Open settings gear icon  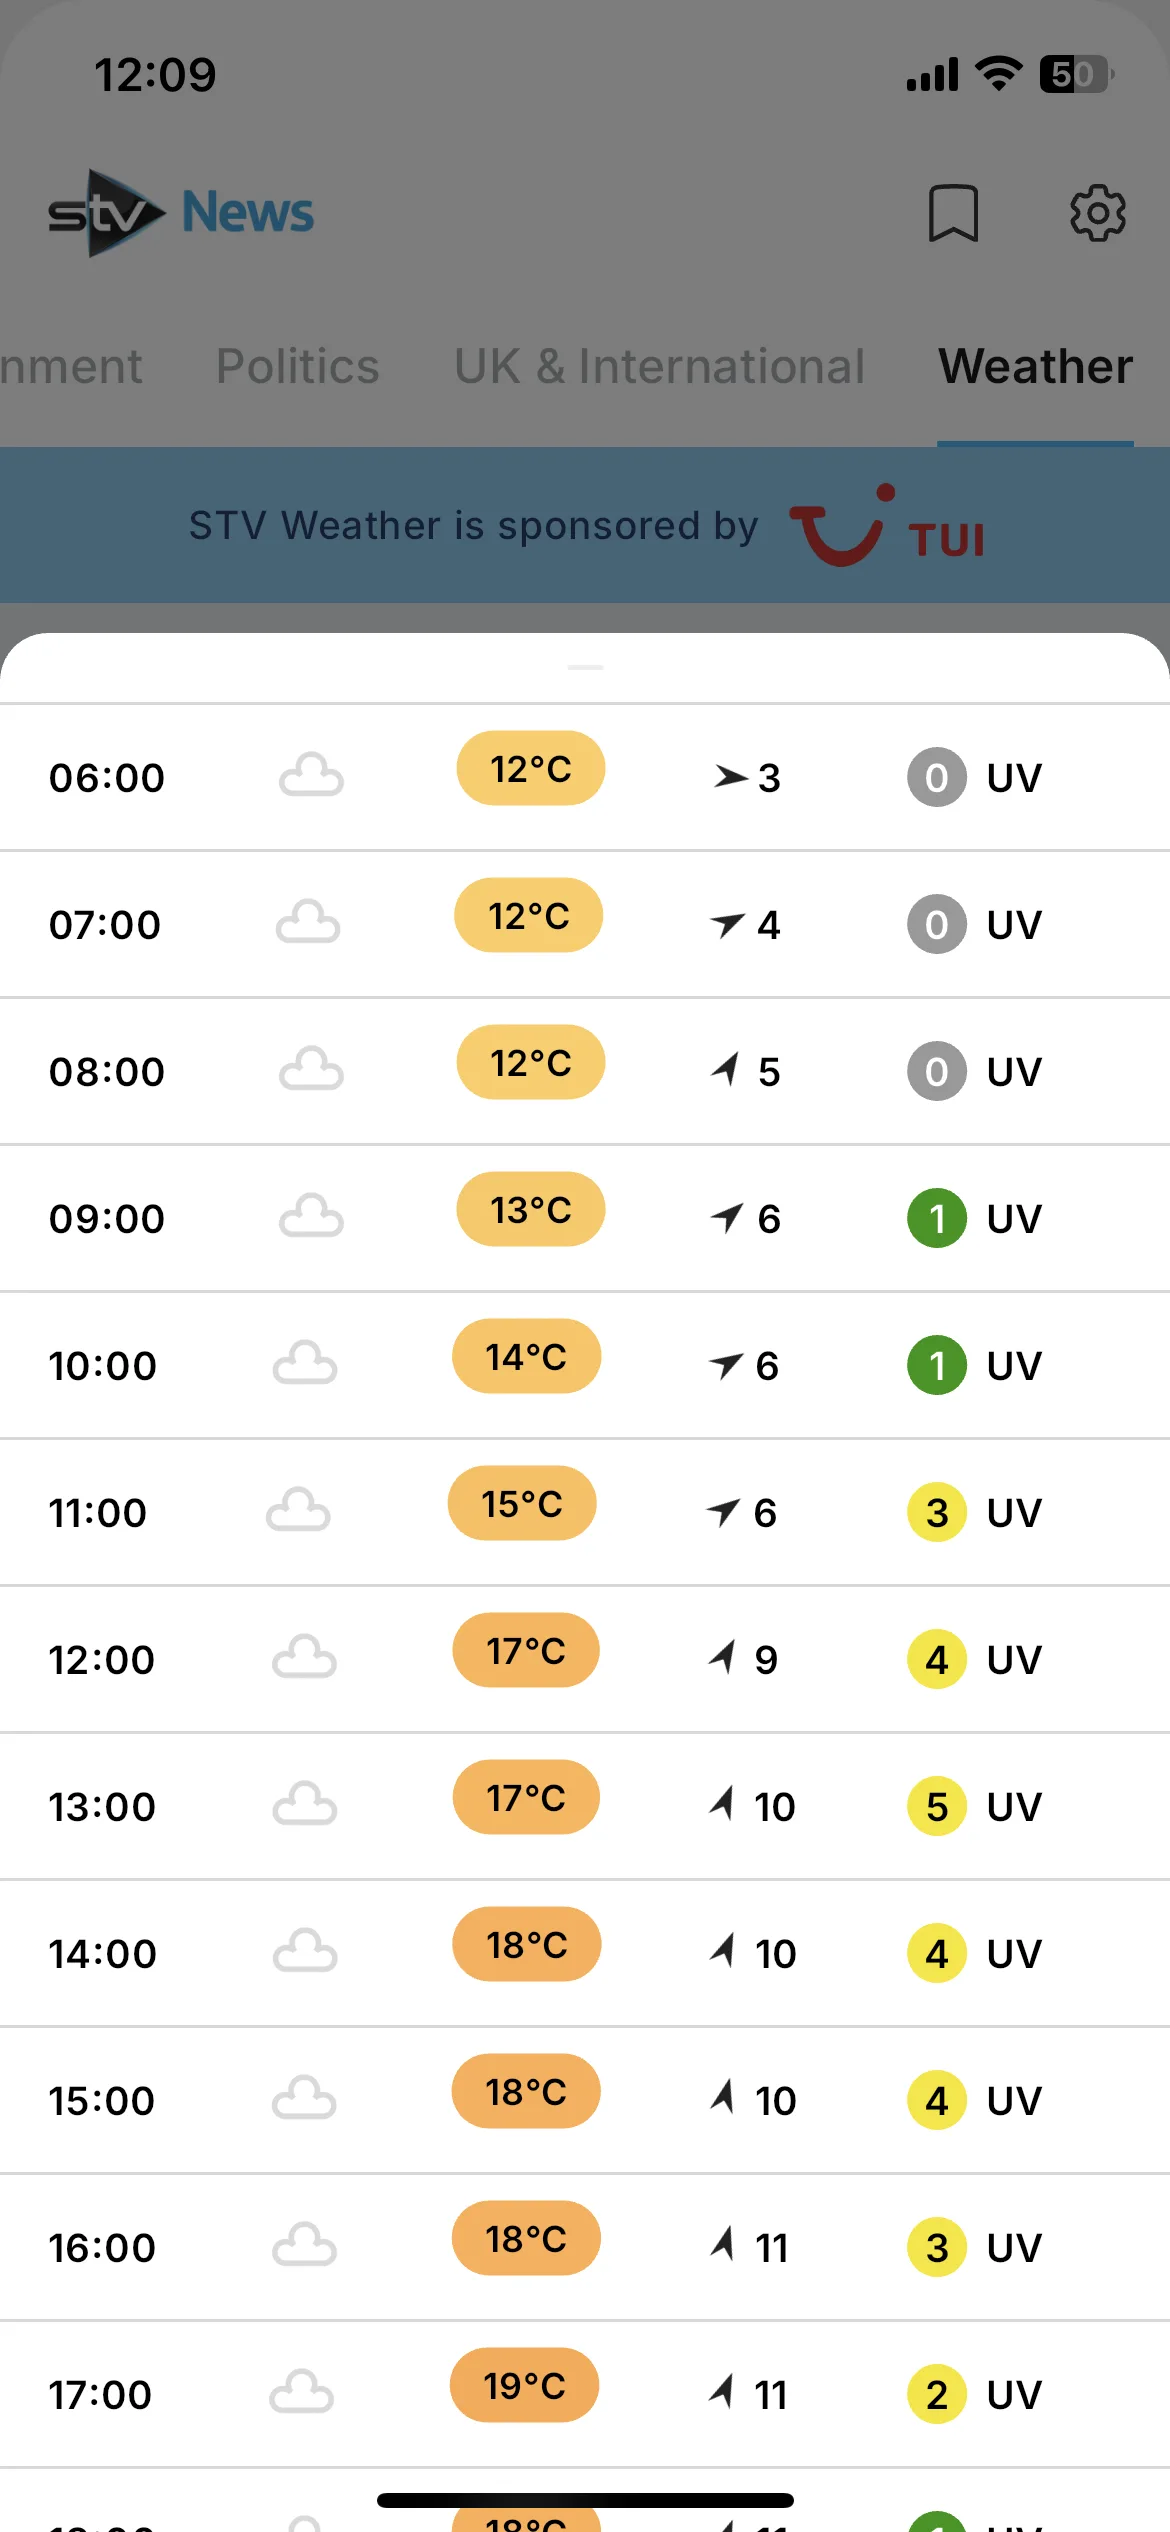tap(1098, 213)
